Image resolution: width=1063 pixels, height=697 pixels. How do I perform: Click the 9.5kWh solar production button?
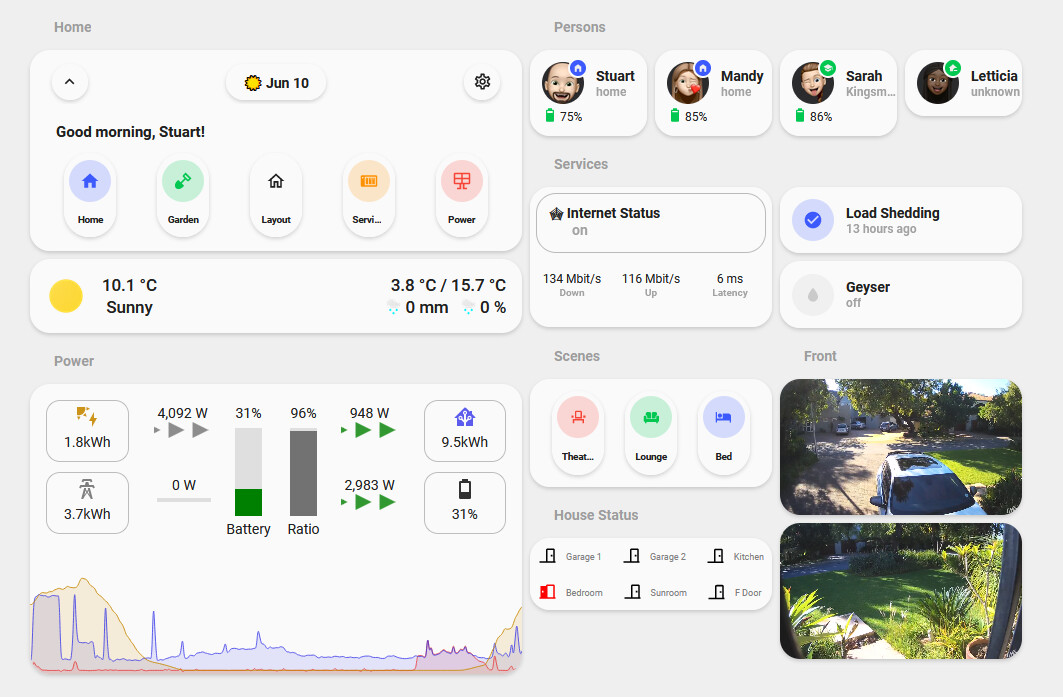pyautogui.click(x=464, y=430)
